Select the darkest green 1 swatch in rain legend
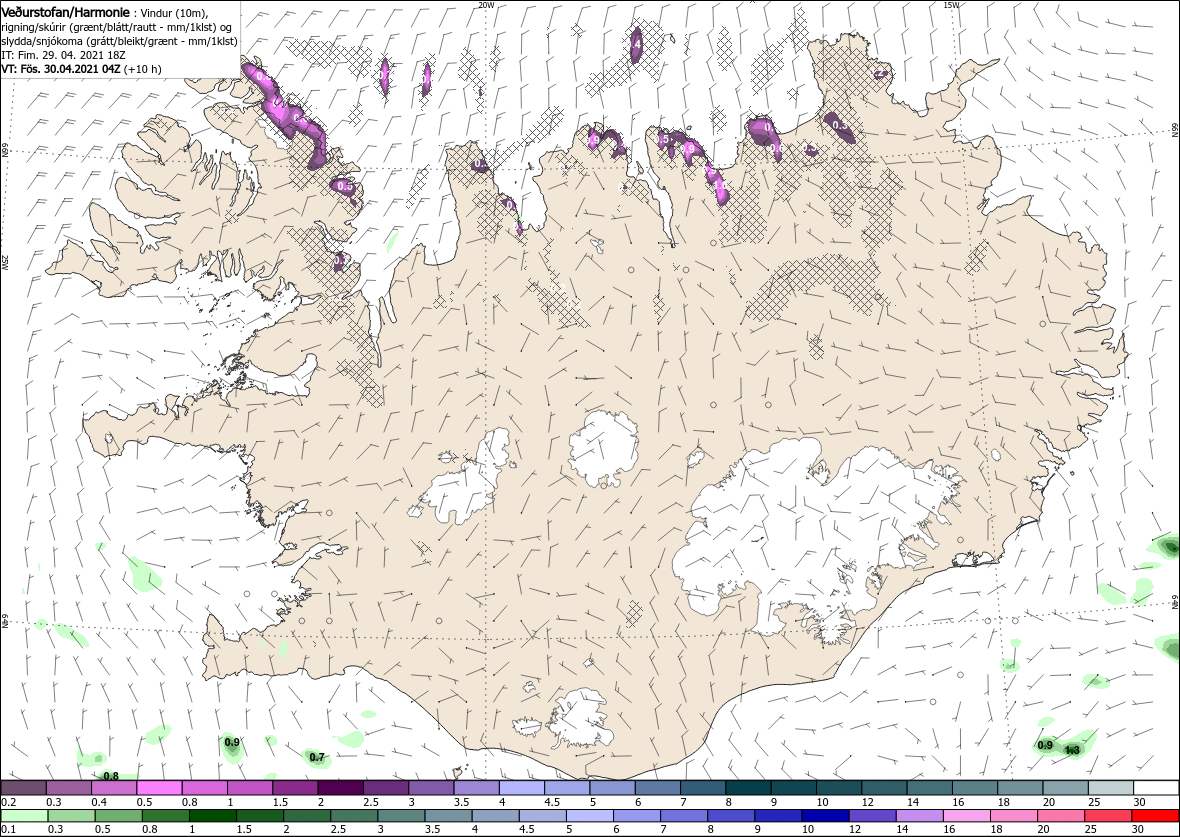Image resolution: width=1180 pixels, height=837 pixels. coord(212,816)
